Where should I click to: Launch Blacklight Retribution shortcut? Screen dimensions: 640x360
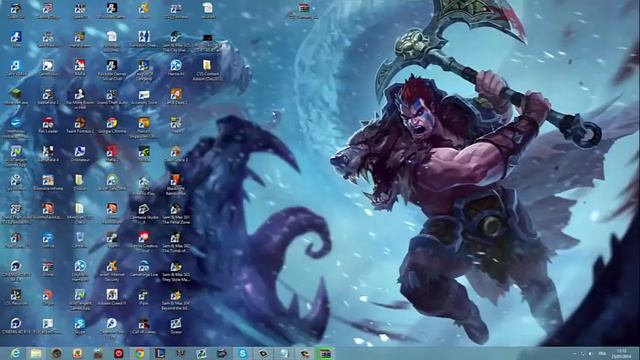tap(176, 184)
